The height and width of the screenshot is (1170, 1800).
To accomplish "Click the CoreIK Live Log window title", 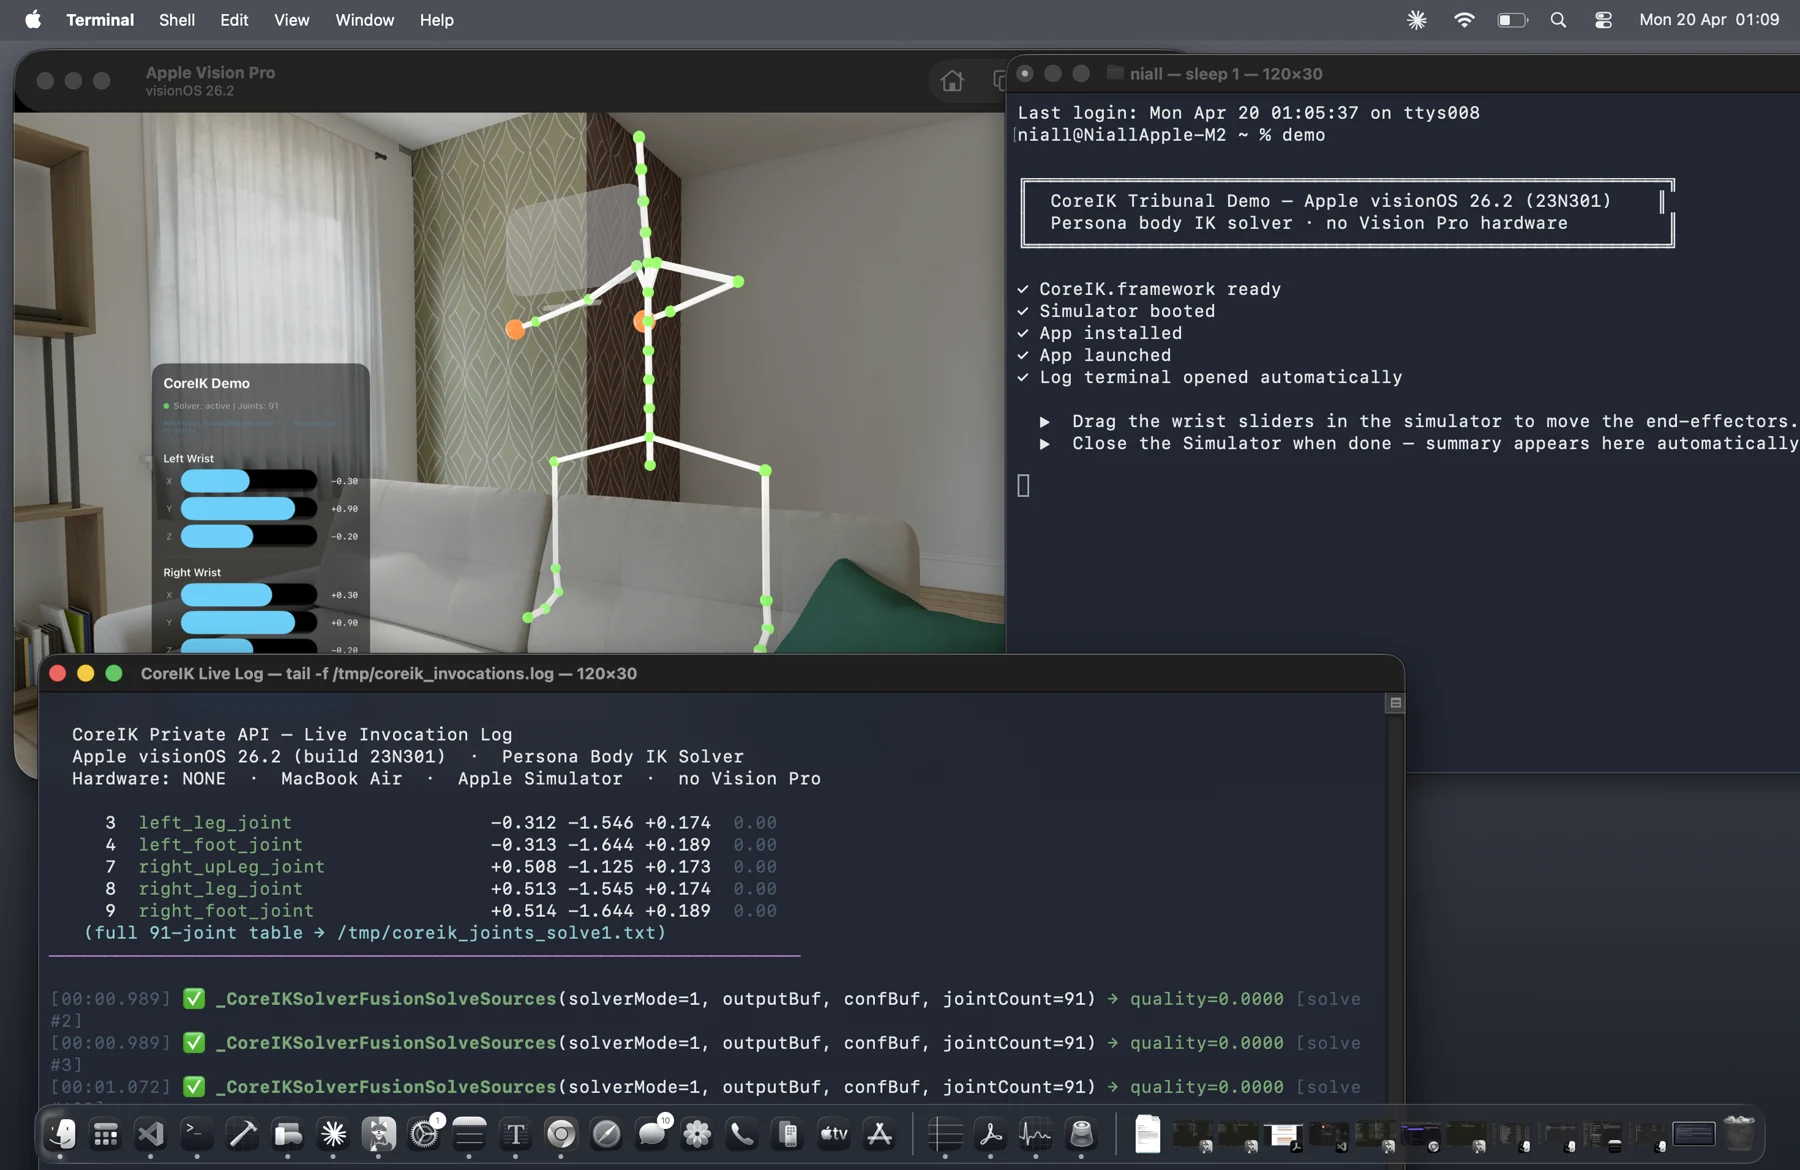I will pyautogui.click(x=388, y=674).
